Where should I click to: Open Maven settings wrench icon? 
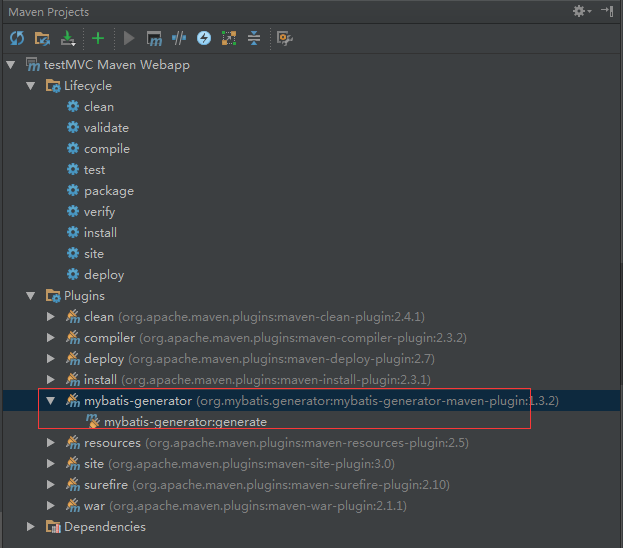[284, 39]
